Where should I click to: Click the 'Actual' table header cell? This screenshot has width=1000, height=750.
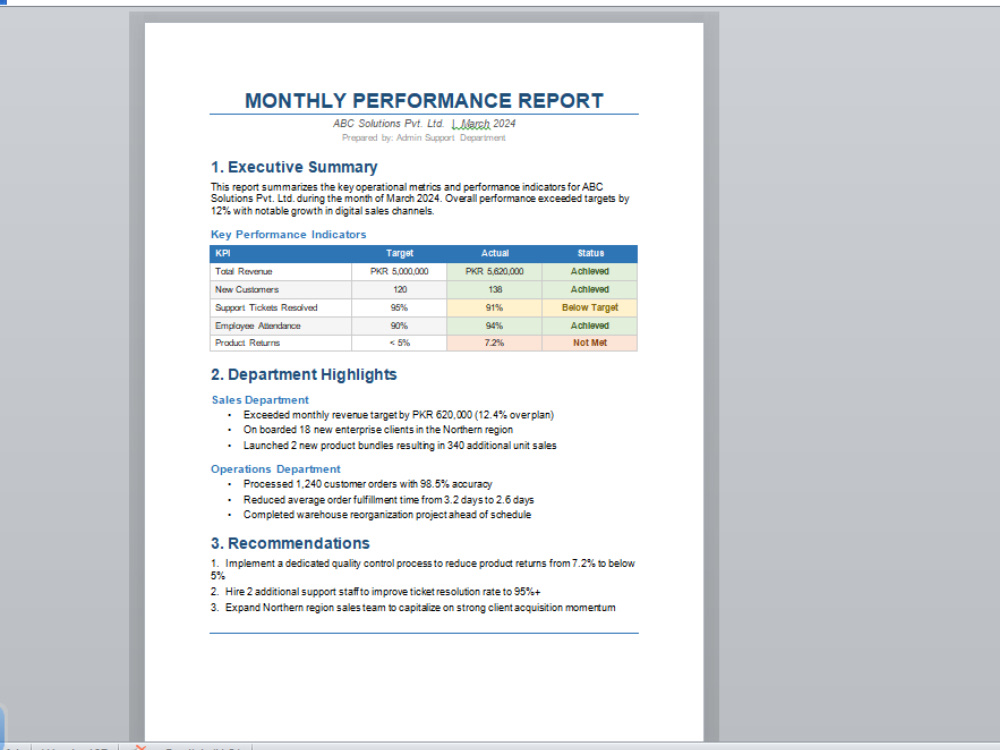[495, 254]
